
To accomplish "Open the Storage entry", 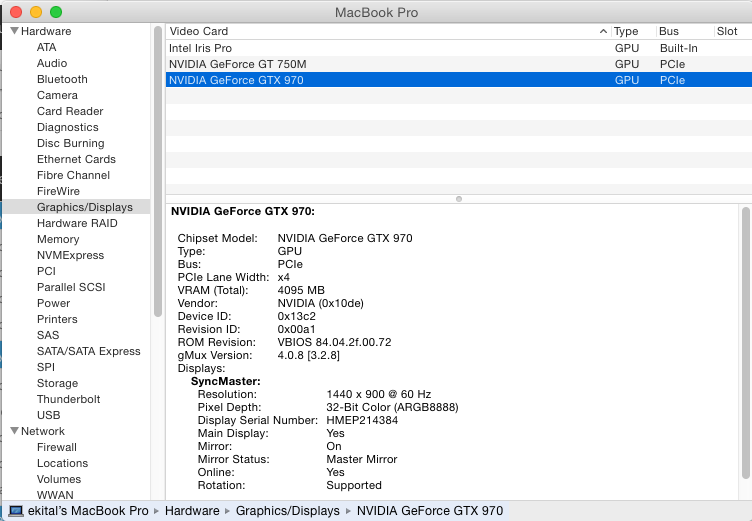I will pyautogui.click(x=57, y=383).
